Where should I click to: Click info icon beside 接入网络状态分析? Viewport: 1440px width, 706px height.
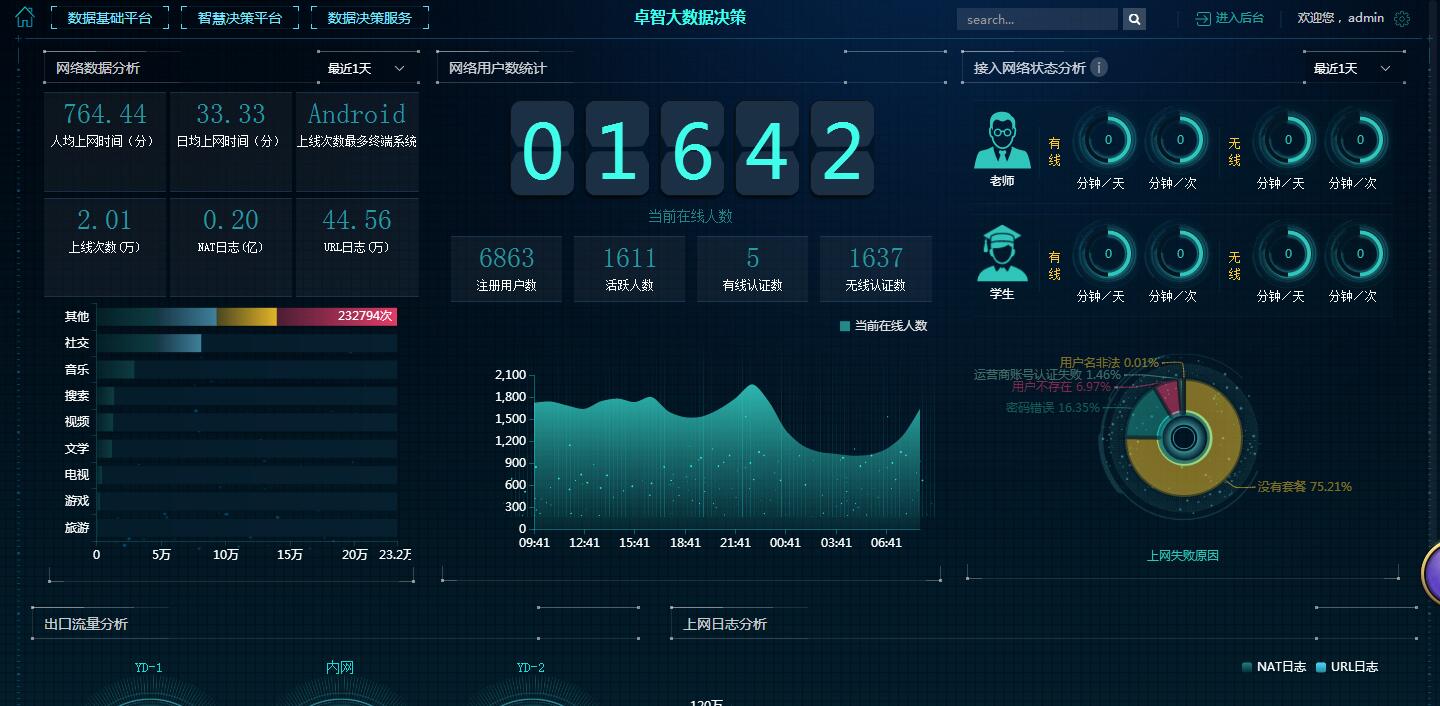(x=1099, y=67)
